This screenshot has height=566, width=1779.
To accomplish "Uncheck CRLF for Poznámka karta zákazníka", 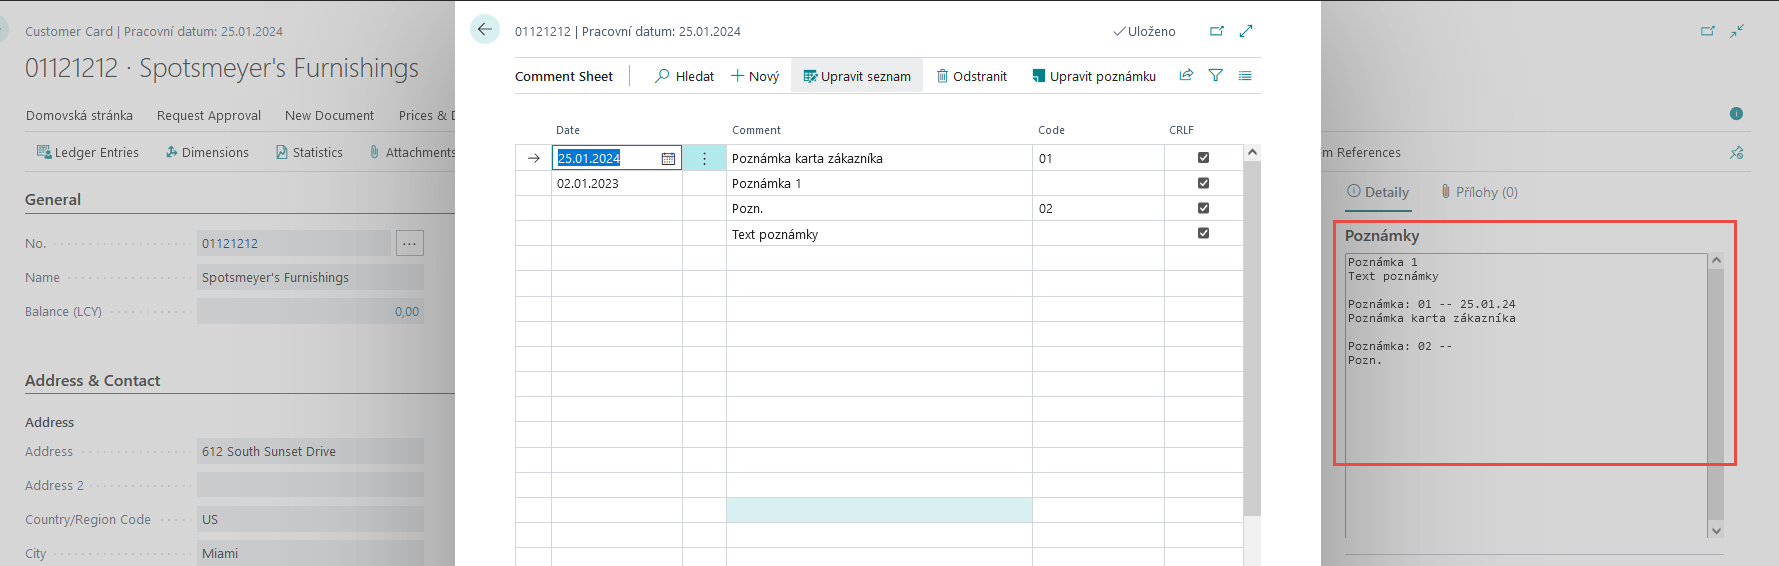I will coord(1203,157).
